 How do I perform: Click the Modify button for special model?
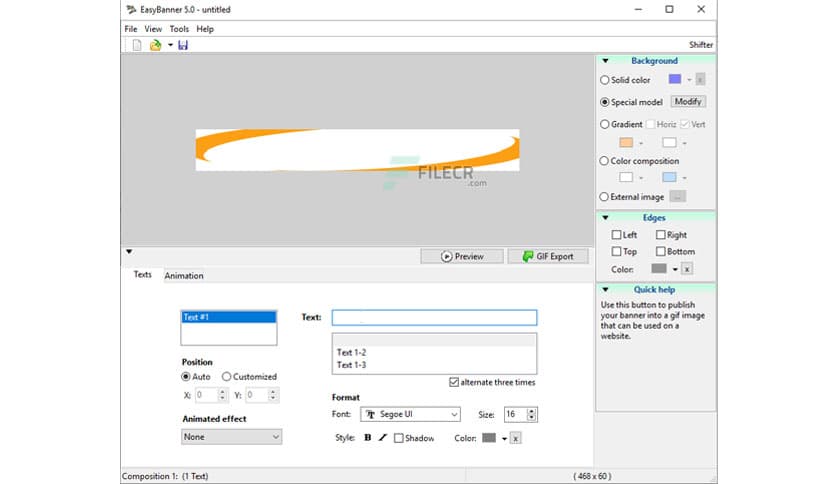tap(688, 101)
